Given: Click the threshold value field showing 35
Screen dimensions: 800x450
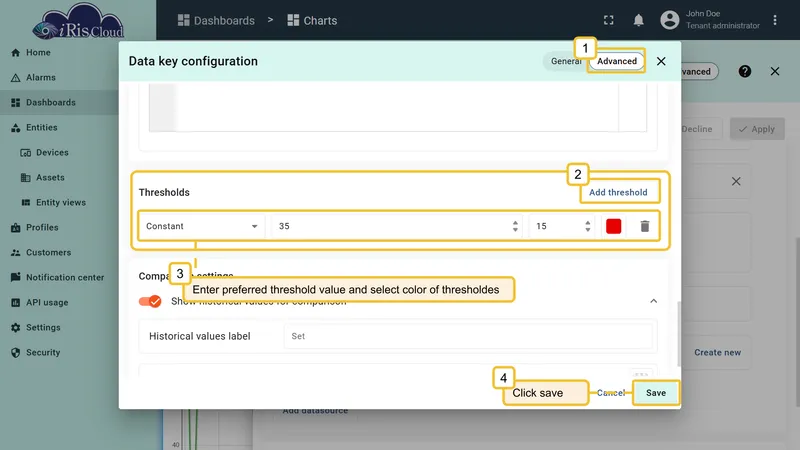Looking at the screenshot, I should [396, 226].
